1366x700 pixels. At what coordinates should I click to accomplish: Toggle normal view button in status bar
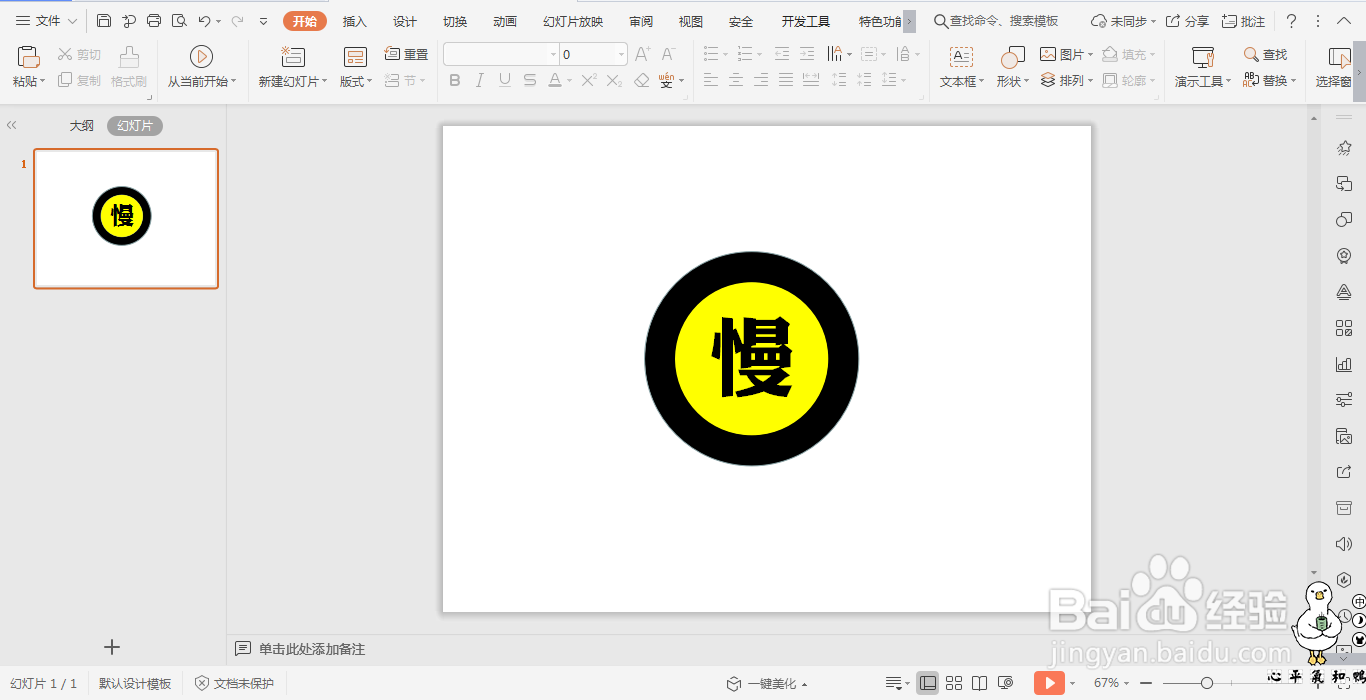point(928,683)
